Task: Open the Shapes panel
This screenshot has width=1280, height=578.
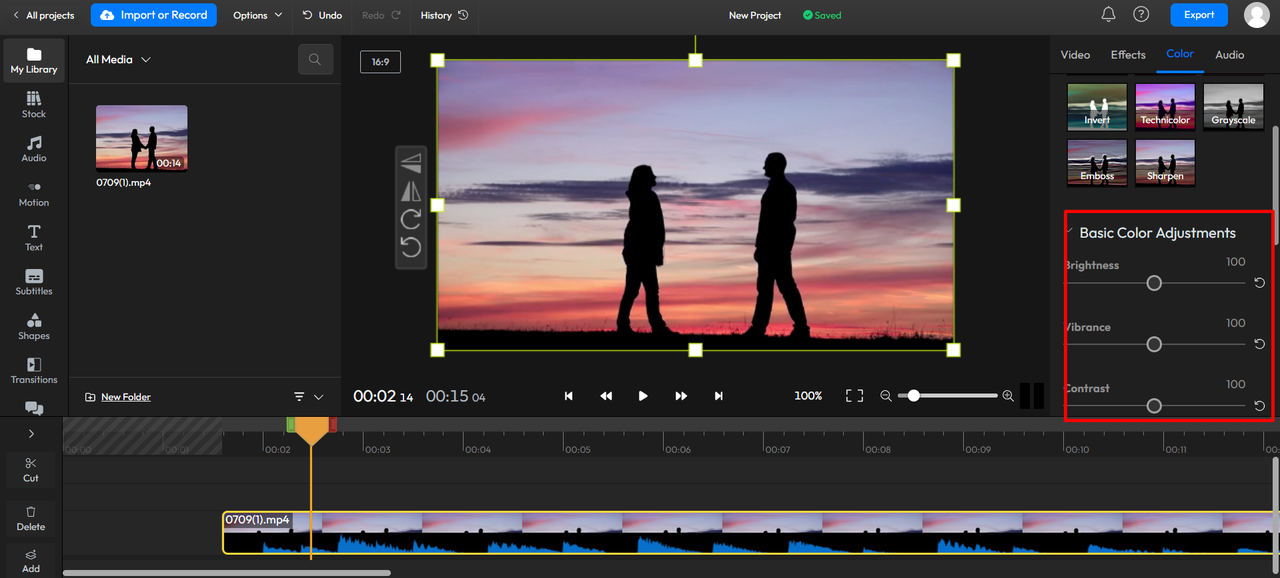Action: tap(34, 326)
